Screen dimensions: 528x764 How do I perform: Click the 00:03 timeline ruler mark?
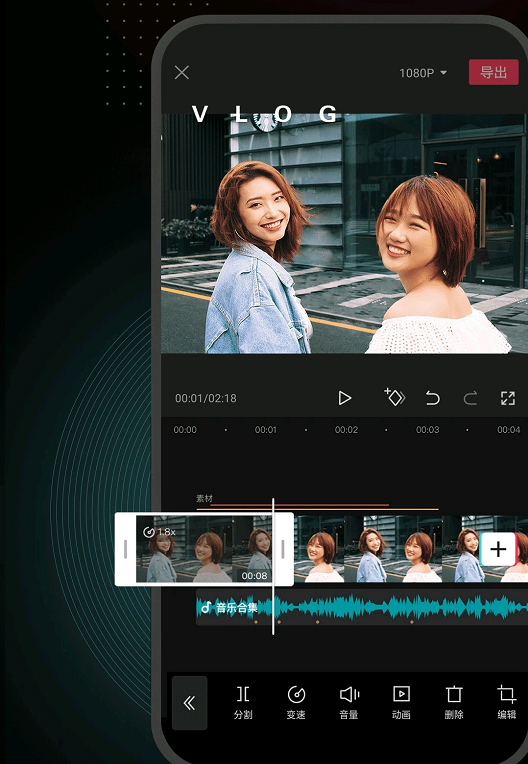coord(427,430)
